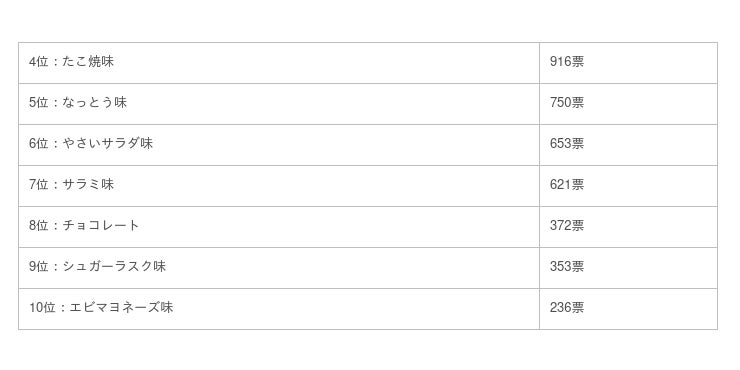Click the 10位:エビマヨネーズ味 cell
Screen dimensions: 740x370
pyautogui.click(x=279, y=309)
